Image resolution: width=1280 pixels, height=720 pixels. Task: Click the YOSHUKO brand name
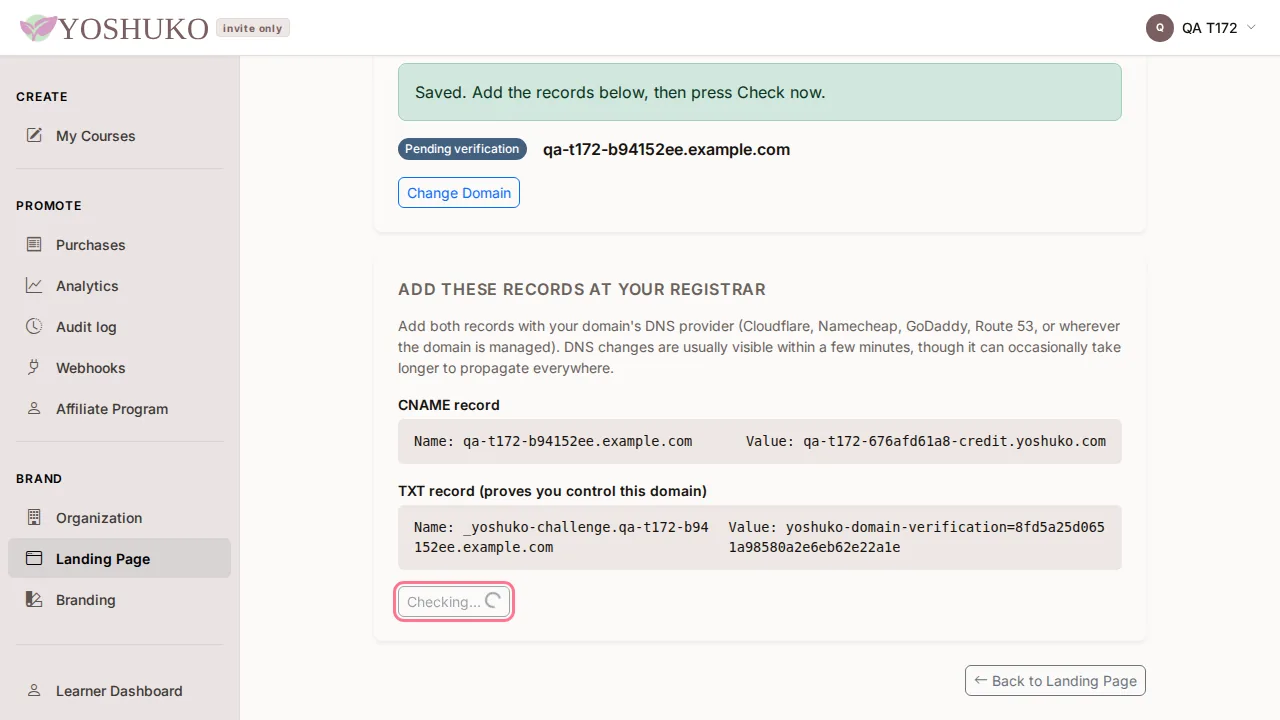(x=133, y=28)
